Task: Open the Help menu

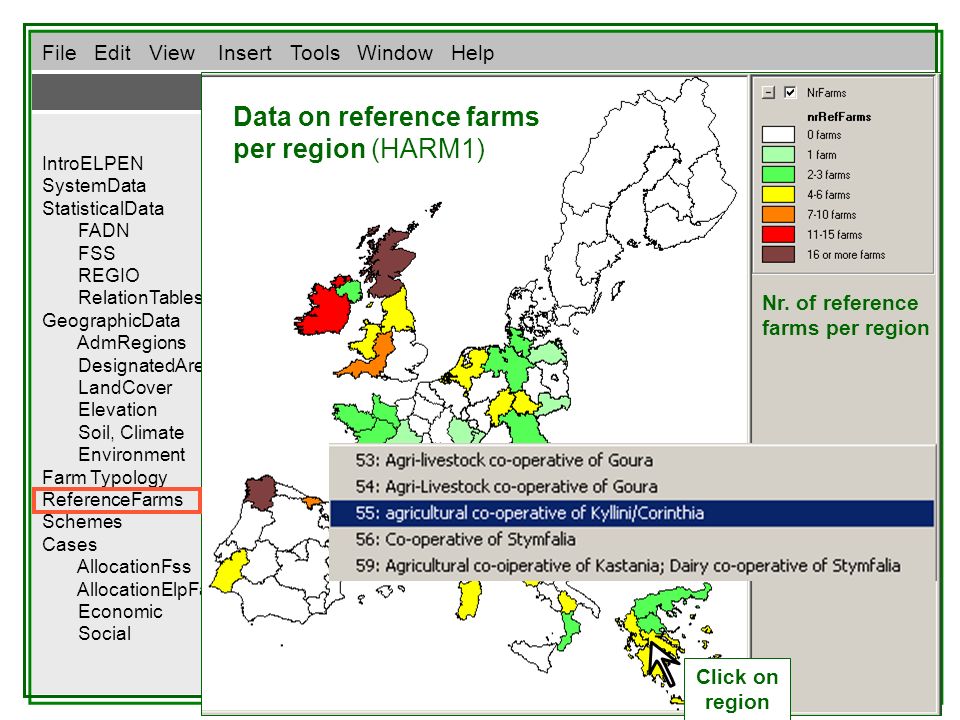Action: pos(473,53)
